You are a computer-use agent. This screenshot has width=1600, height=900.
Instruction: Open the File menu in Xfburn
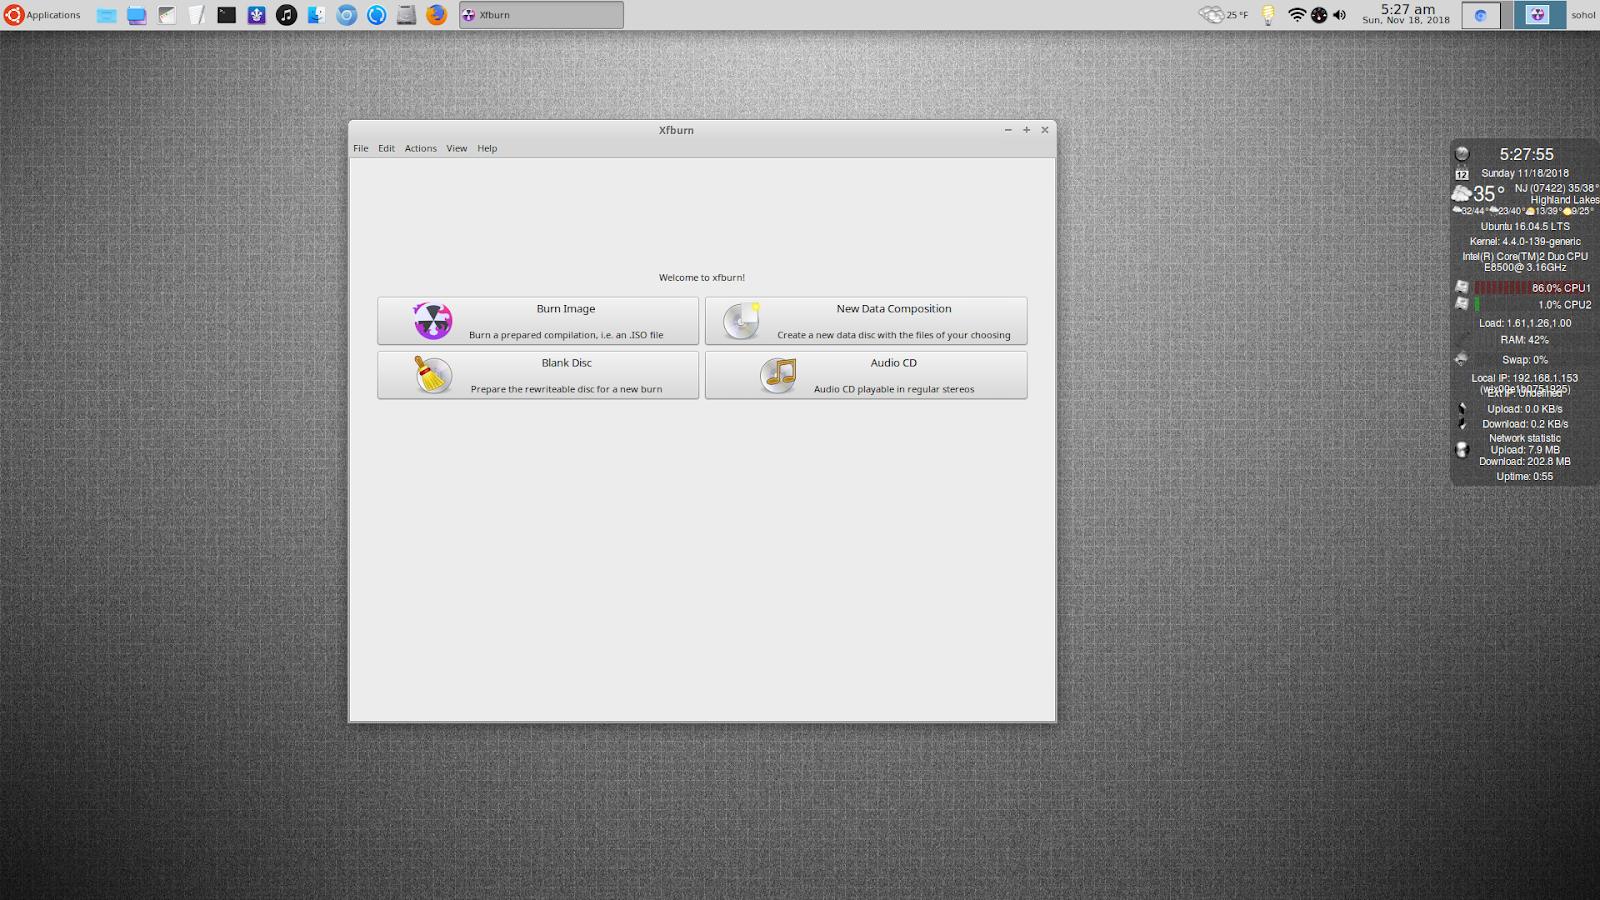tap(360, 148)
